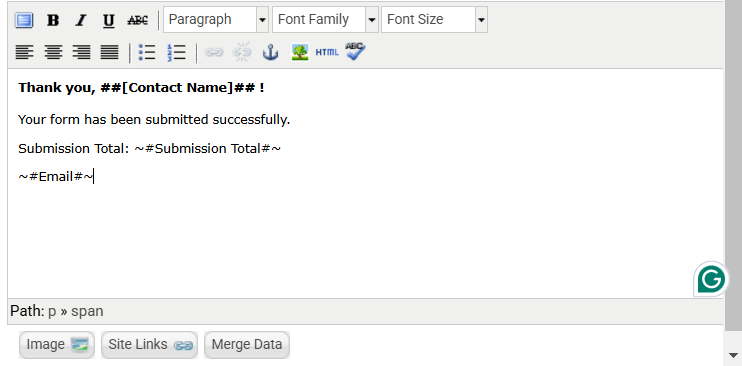Open the HTML source editor
Viewport: 742px width, 366px height.
tap(327, 52)
